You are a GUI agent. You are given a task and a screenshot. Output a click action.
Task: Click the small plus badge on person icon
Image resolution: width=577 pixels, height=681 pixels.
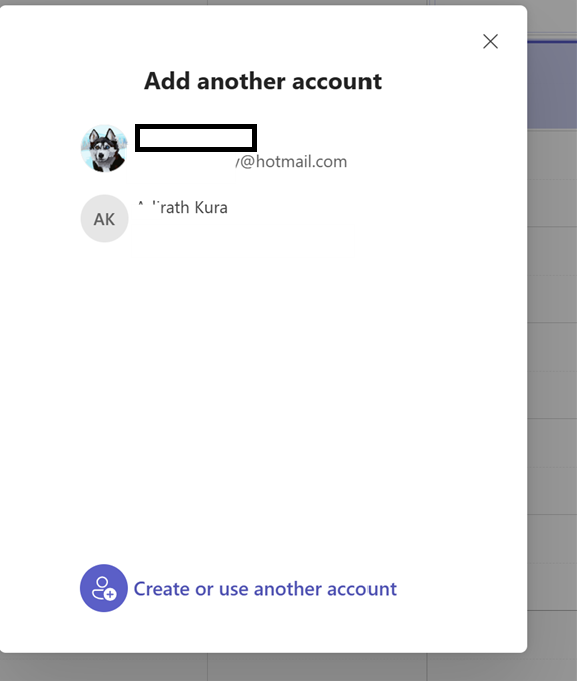pyautogui.click(x=110, y=594)
